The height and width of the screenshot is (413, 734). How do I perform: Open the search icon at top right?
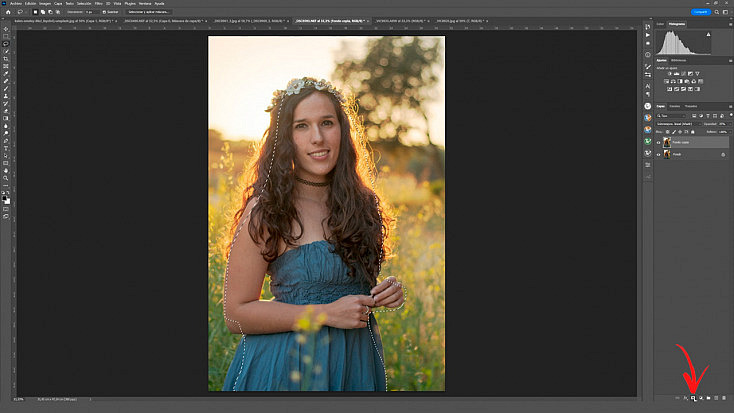(717, 12)
